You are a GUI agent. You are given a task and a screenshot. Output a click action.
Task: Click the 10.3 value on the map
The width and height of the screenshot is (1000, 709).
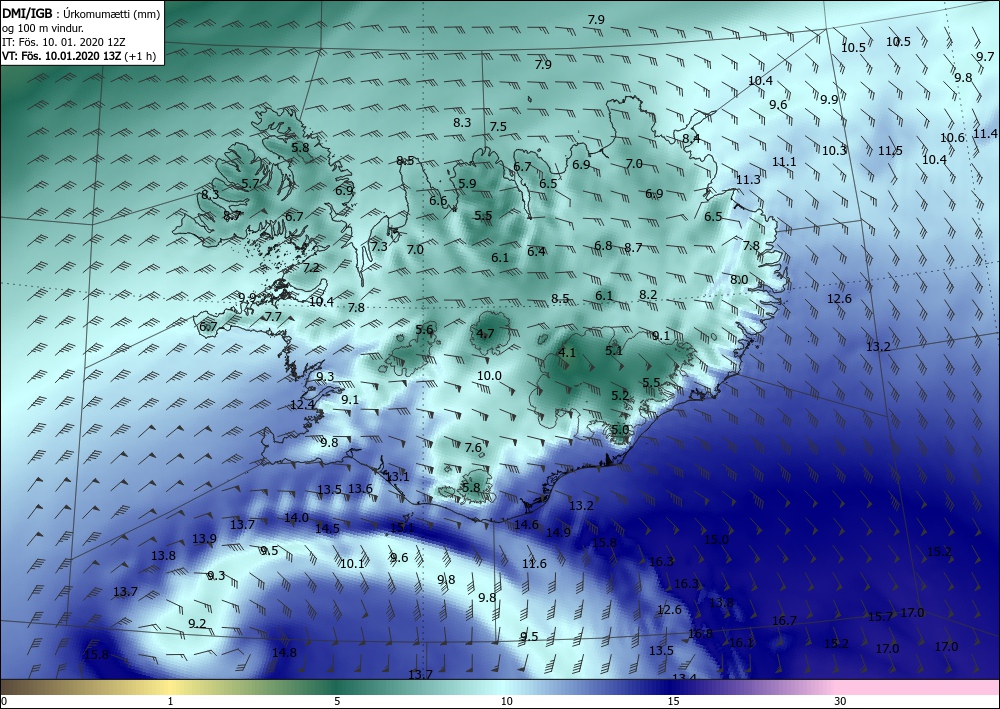pos(834,151)
